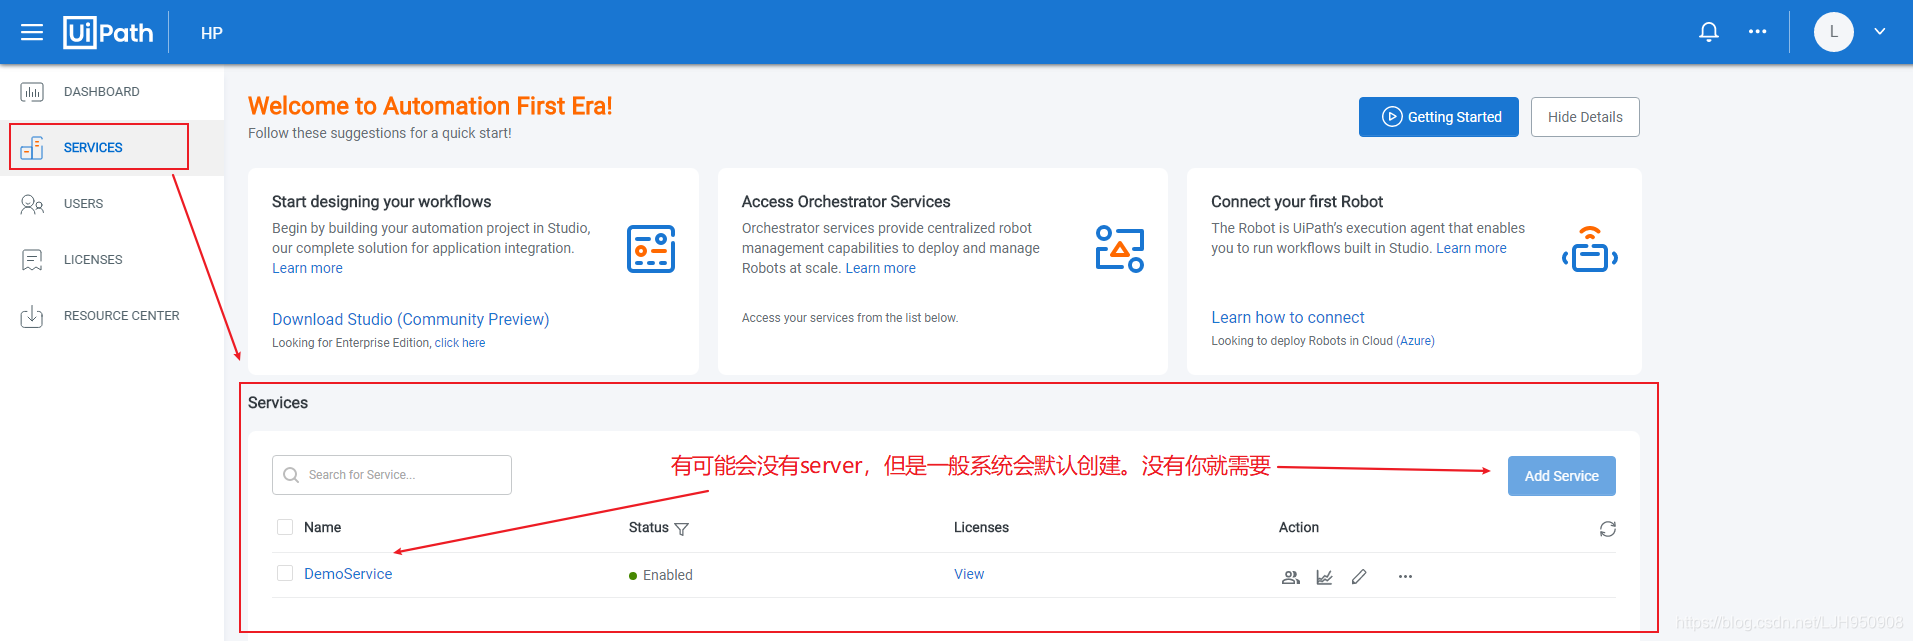Open DemoService usage chart icon
1913x641 pixels.
[1324, 577]
